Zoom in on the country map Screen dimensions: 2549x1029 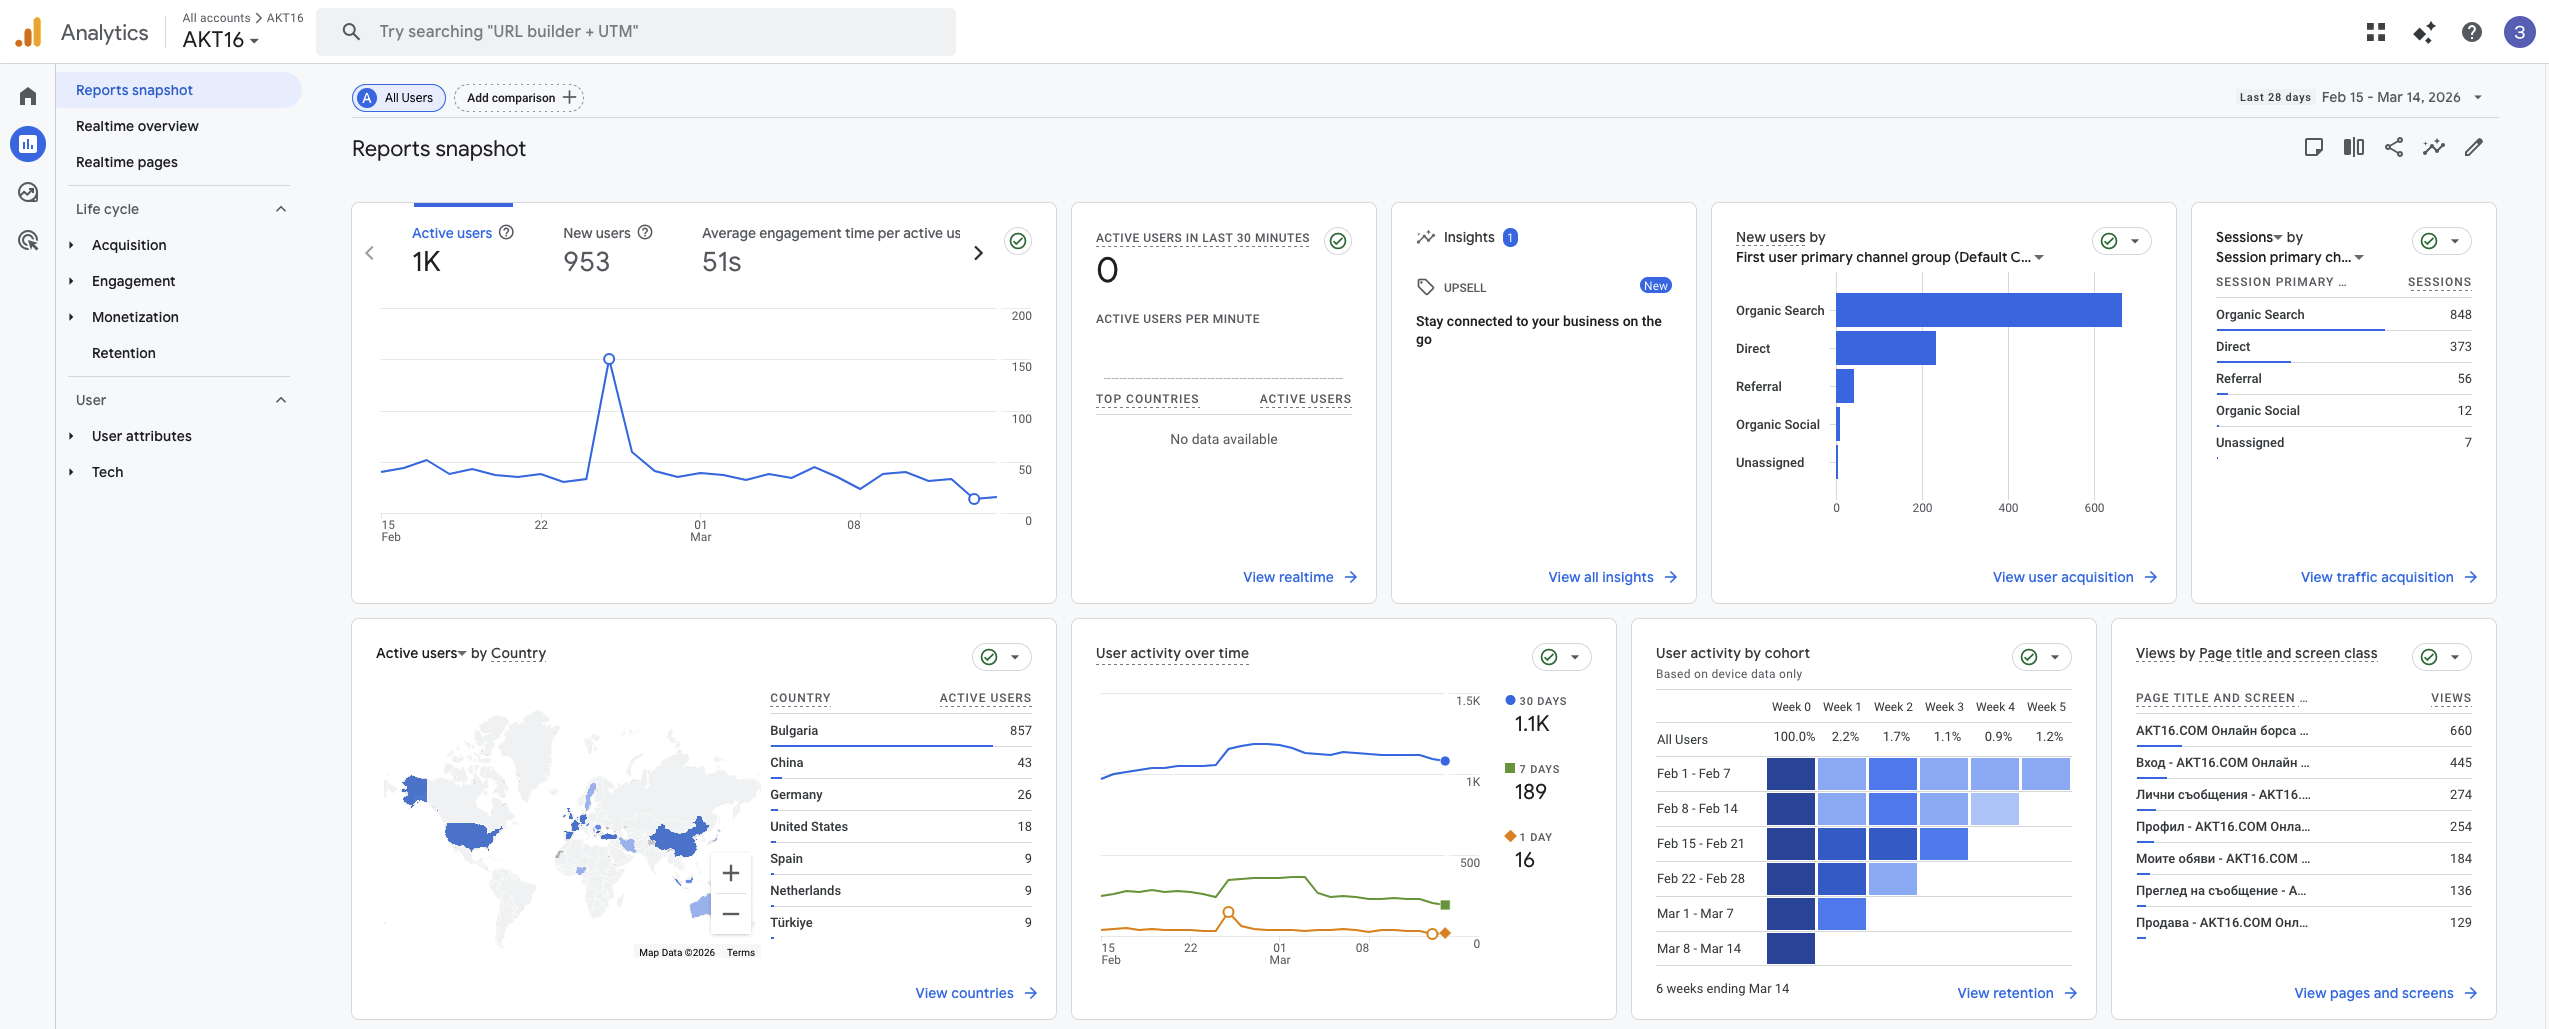(x=730, y=873)
